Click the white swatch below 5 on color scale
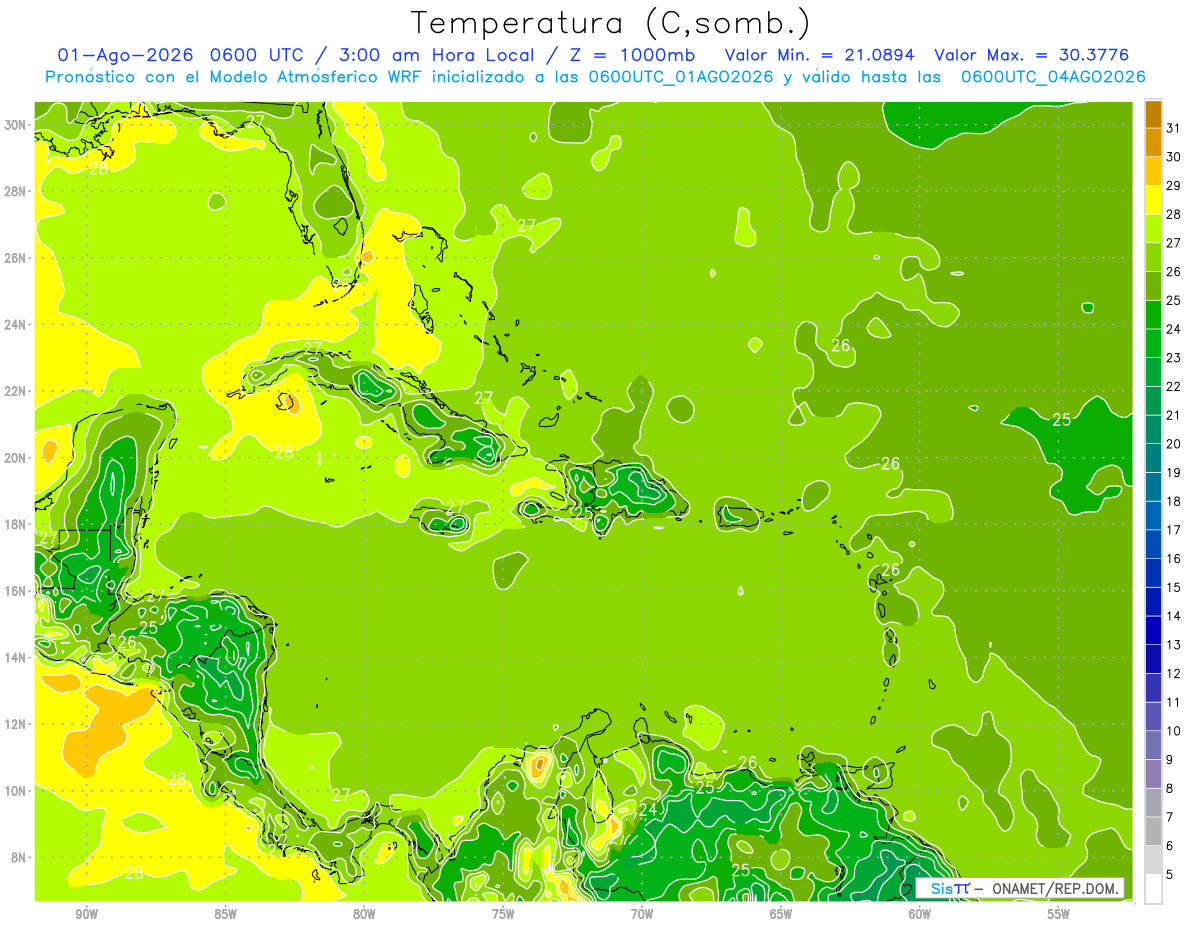Screen dimensions: 1200x927 coord(1153,888)
